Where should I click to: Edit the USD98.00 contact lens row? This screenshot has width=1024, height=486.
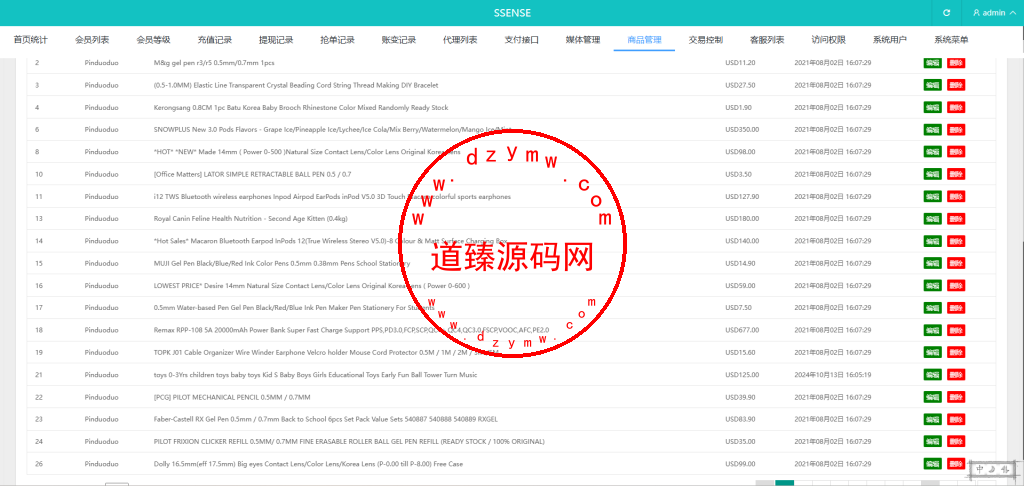[x=933, y=152]
